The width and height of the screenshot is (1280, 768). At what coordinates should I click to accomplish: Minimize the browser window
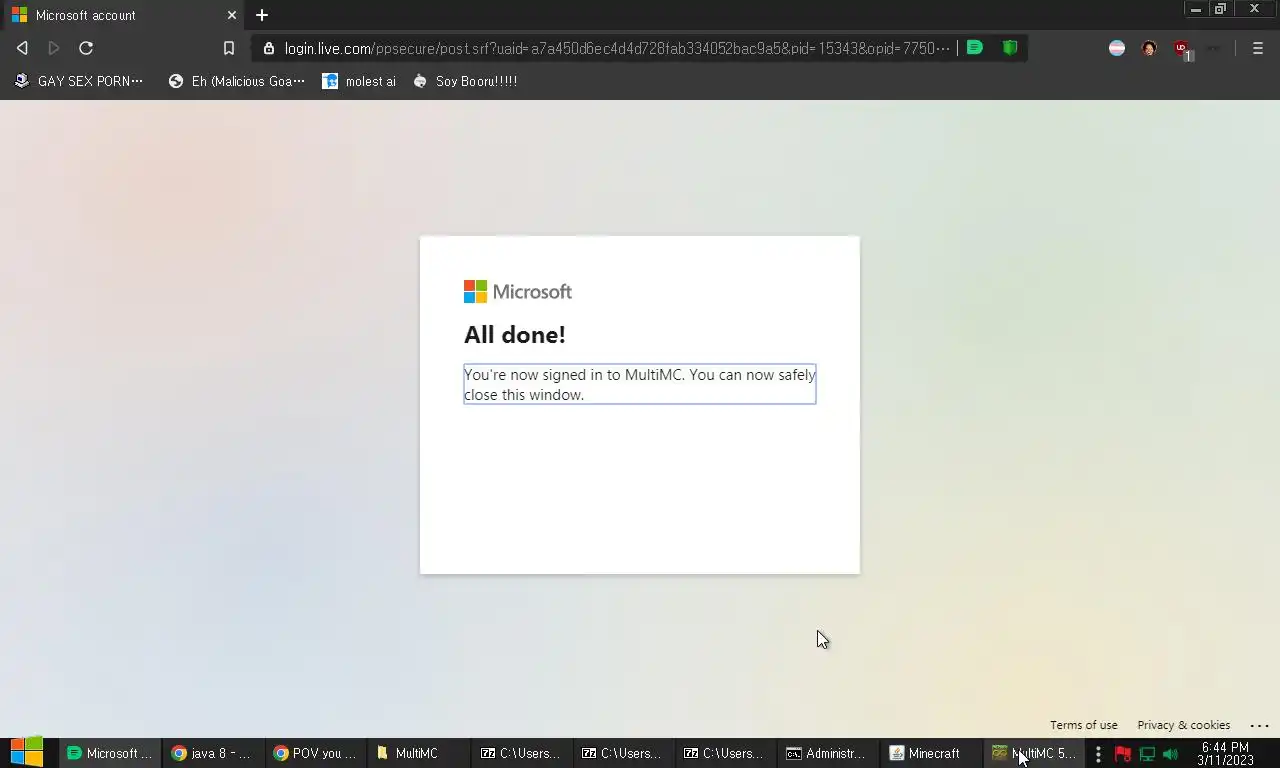(x=1195, y=9)
